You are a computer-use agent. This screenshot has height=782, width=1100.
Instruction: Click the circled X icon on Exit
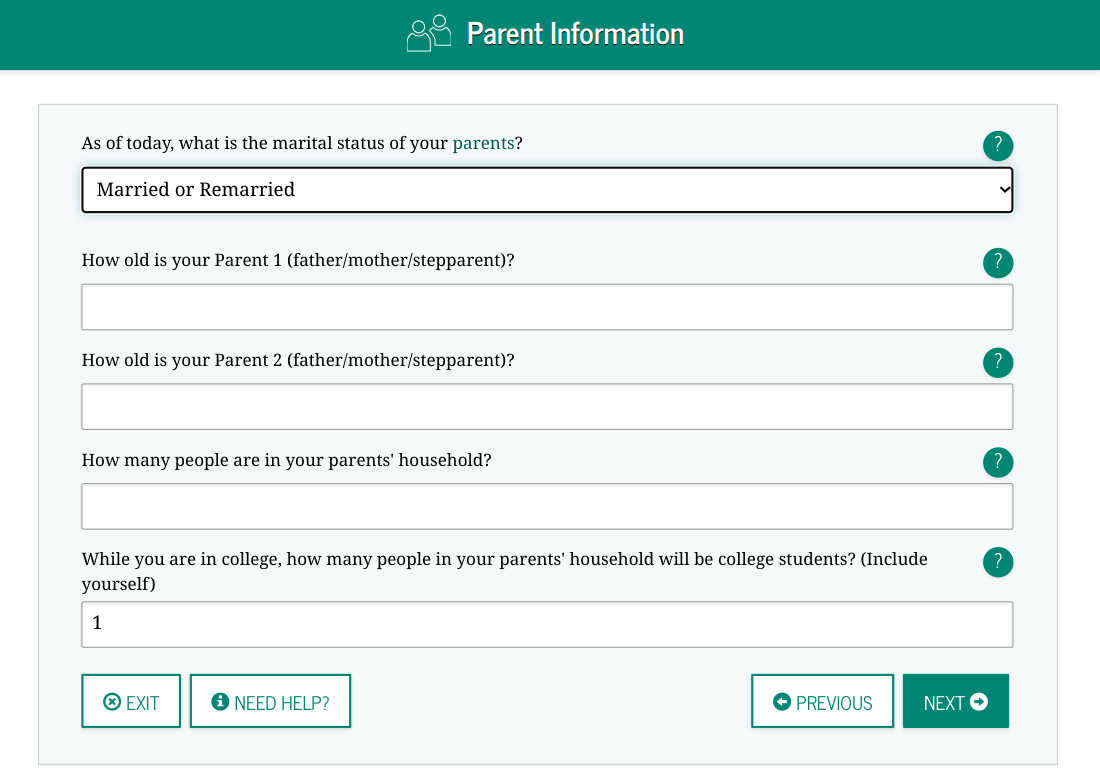(x=112, y=701)
